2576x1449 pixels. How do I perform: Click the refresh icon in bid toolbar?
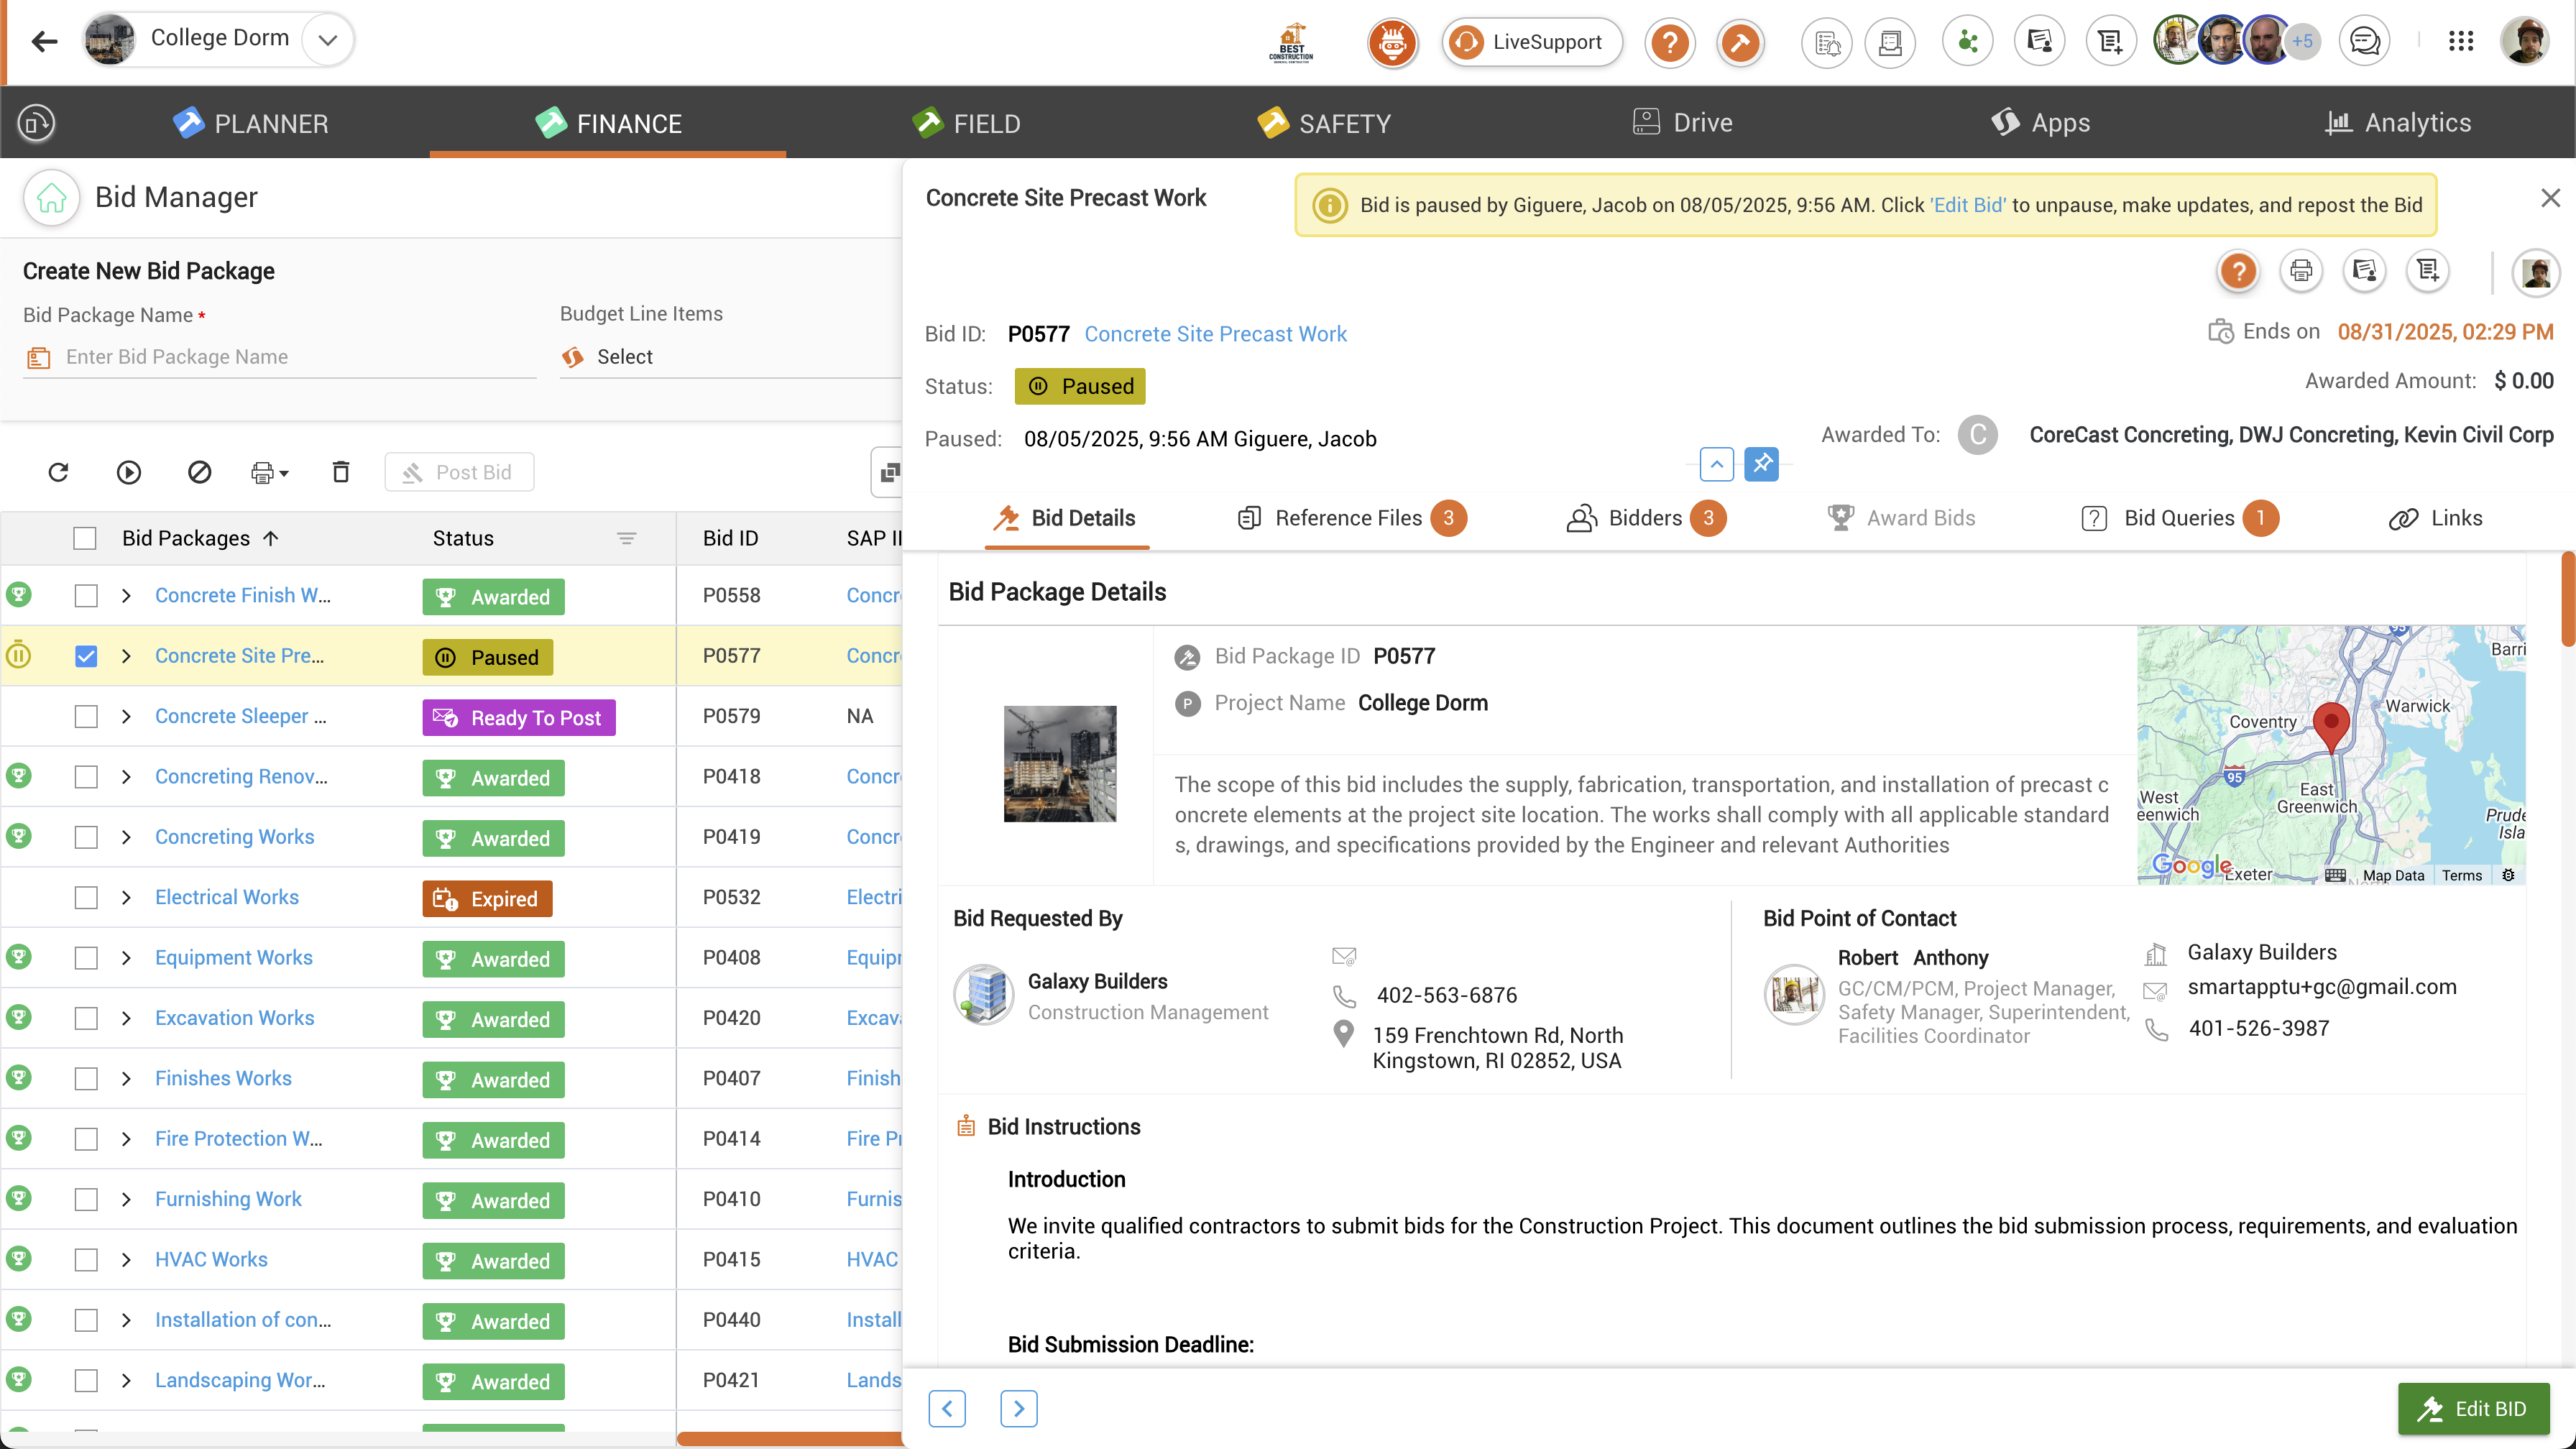(x=58, y=472)
